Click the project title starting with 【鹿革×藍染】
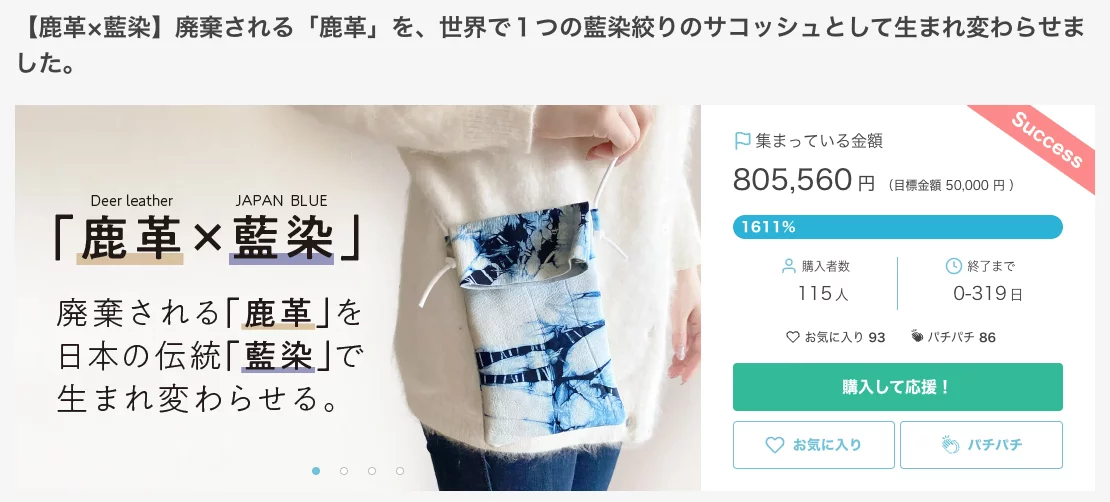The image size is (1110, 502). click(551, 46)
